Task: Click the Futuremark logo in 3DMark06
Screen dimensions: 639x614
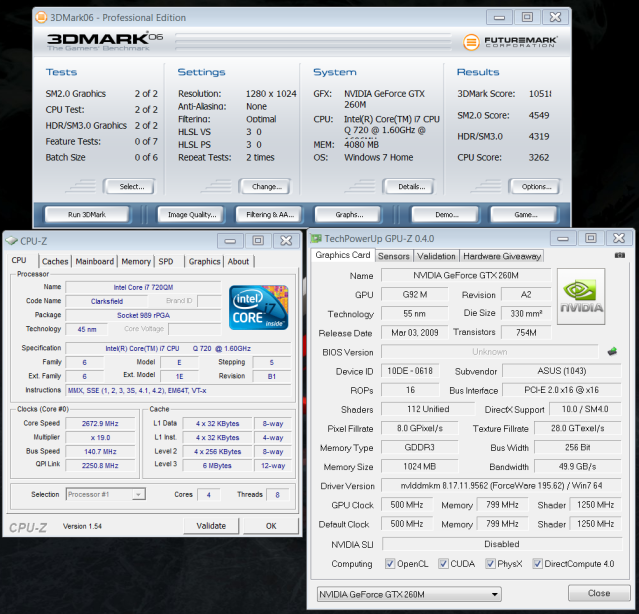Action: tap(510, 42)
